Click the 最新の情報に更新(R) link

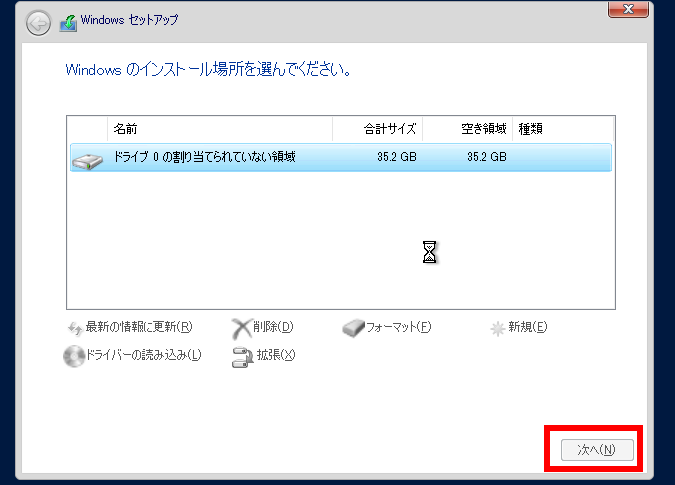tap(139, 327)
